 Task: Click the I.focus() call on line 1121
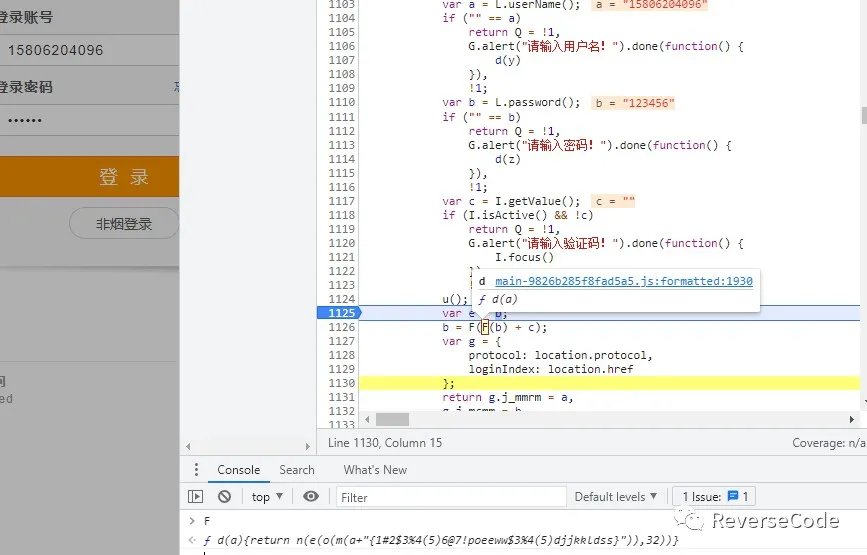point(524,257)
